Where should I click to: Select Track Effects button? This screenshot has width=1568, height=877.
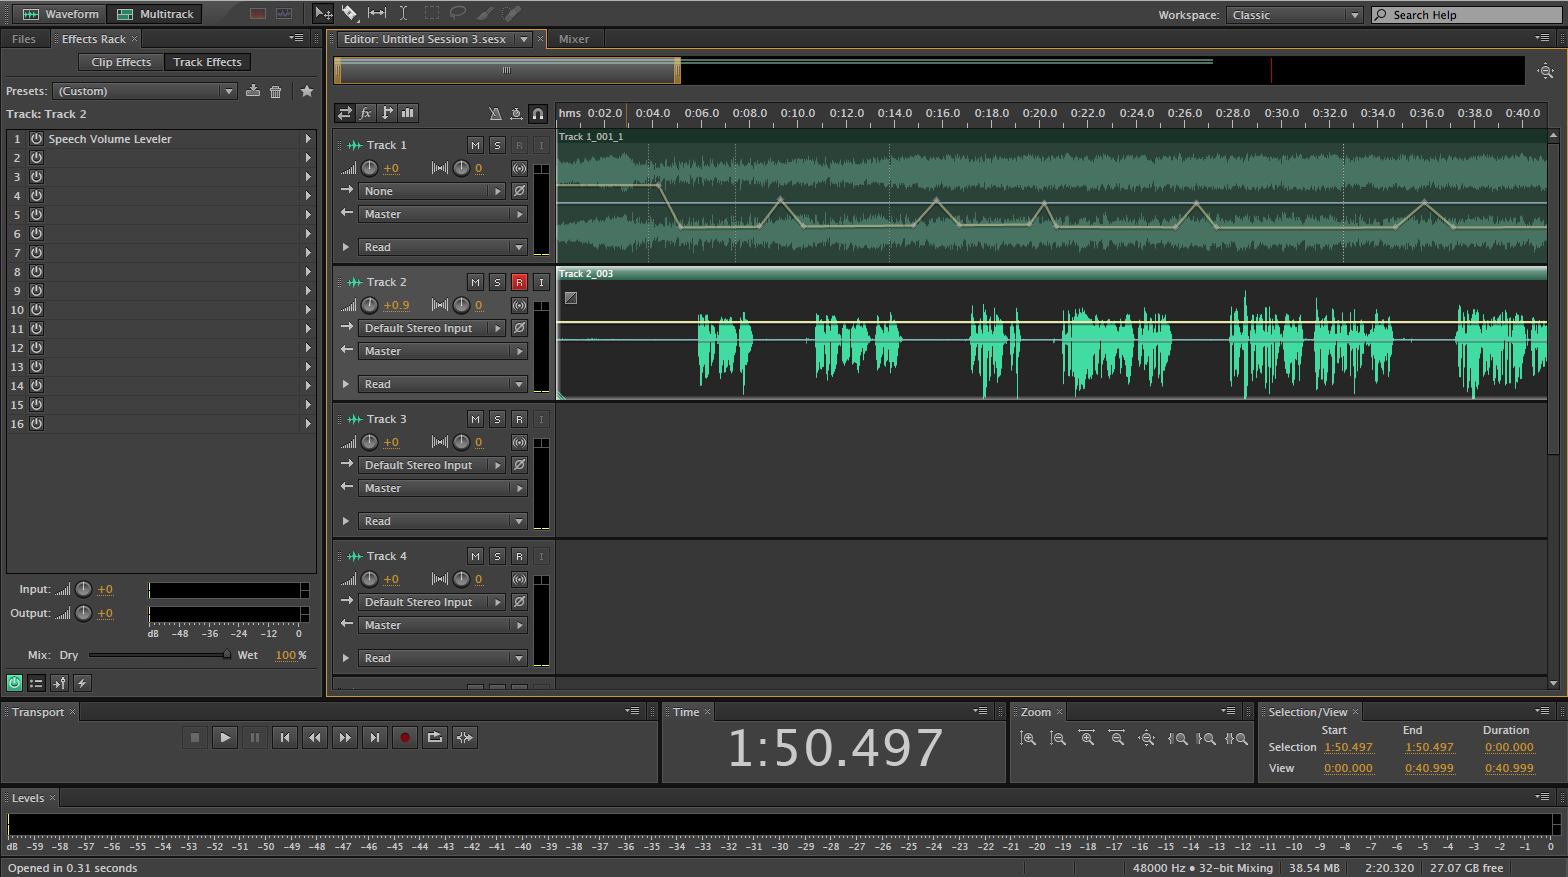(207, 62)
